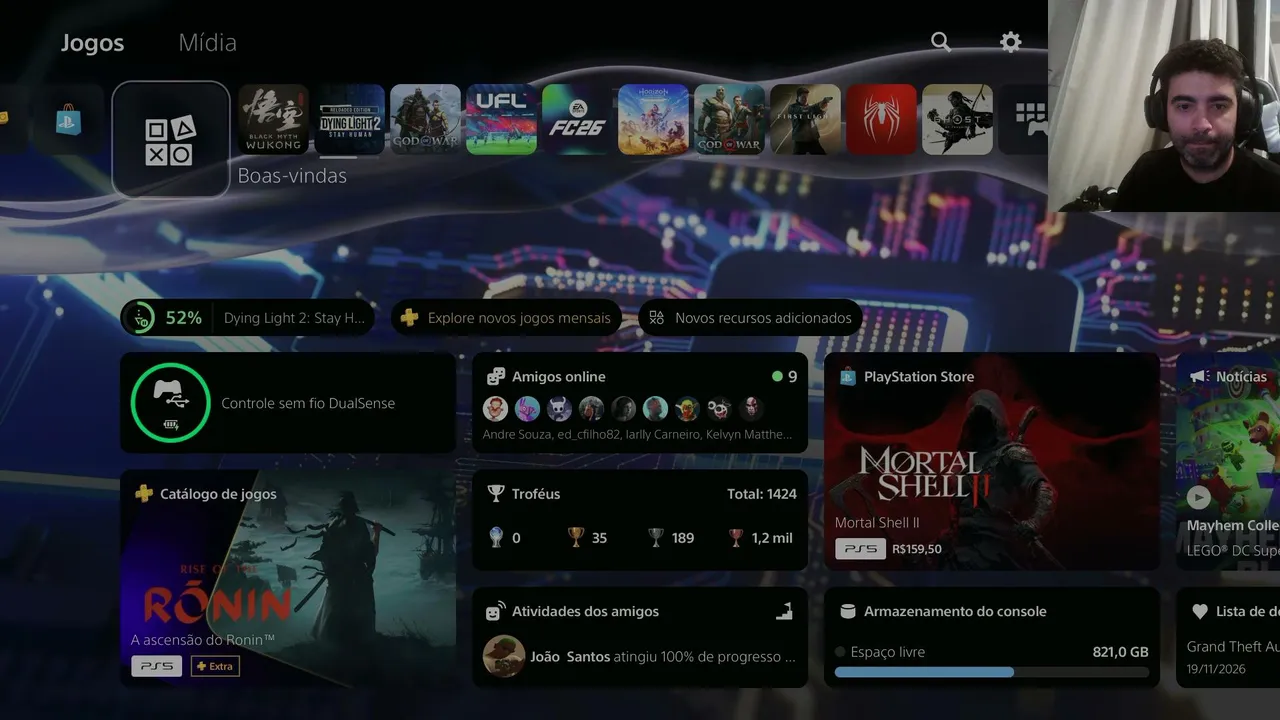Screen dimensions: 1280x720
Task: Play the Mayhem Collection news video
Action: point(1199,497)
